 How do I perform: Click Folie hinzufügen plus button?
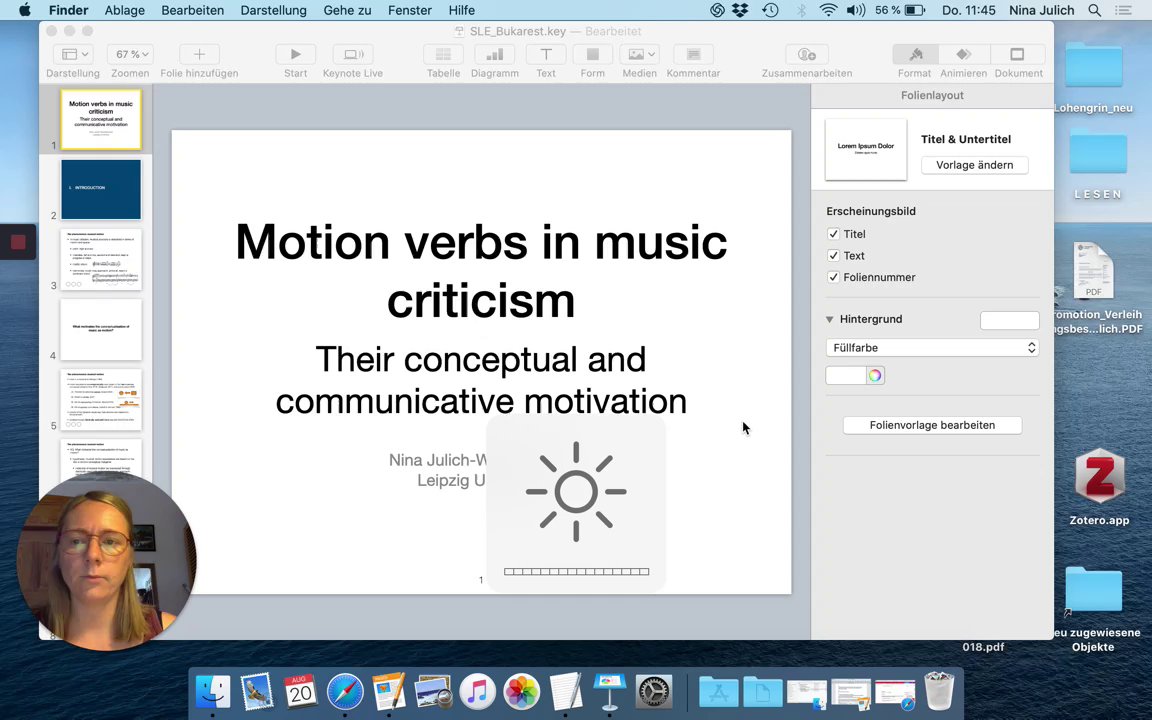click(199, 55)
